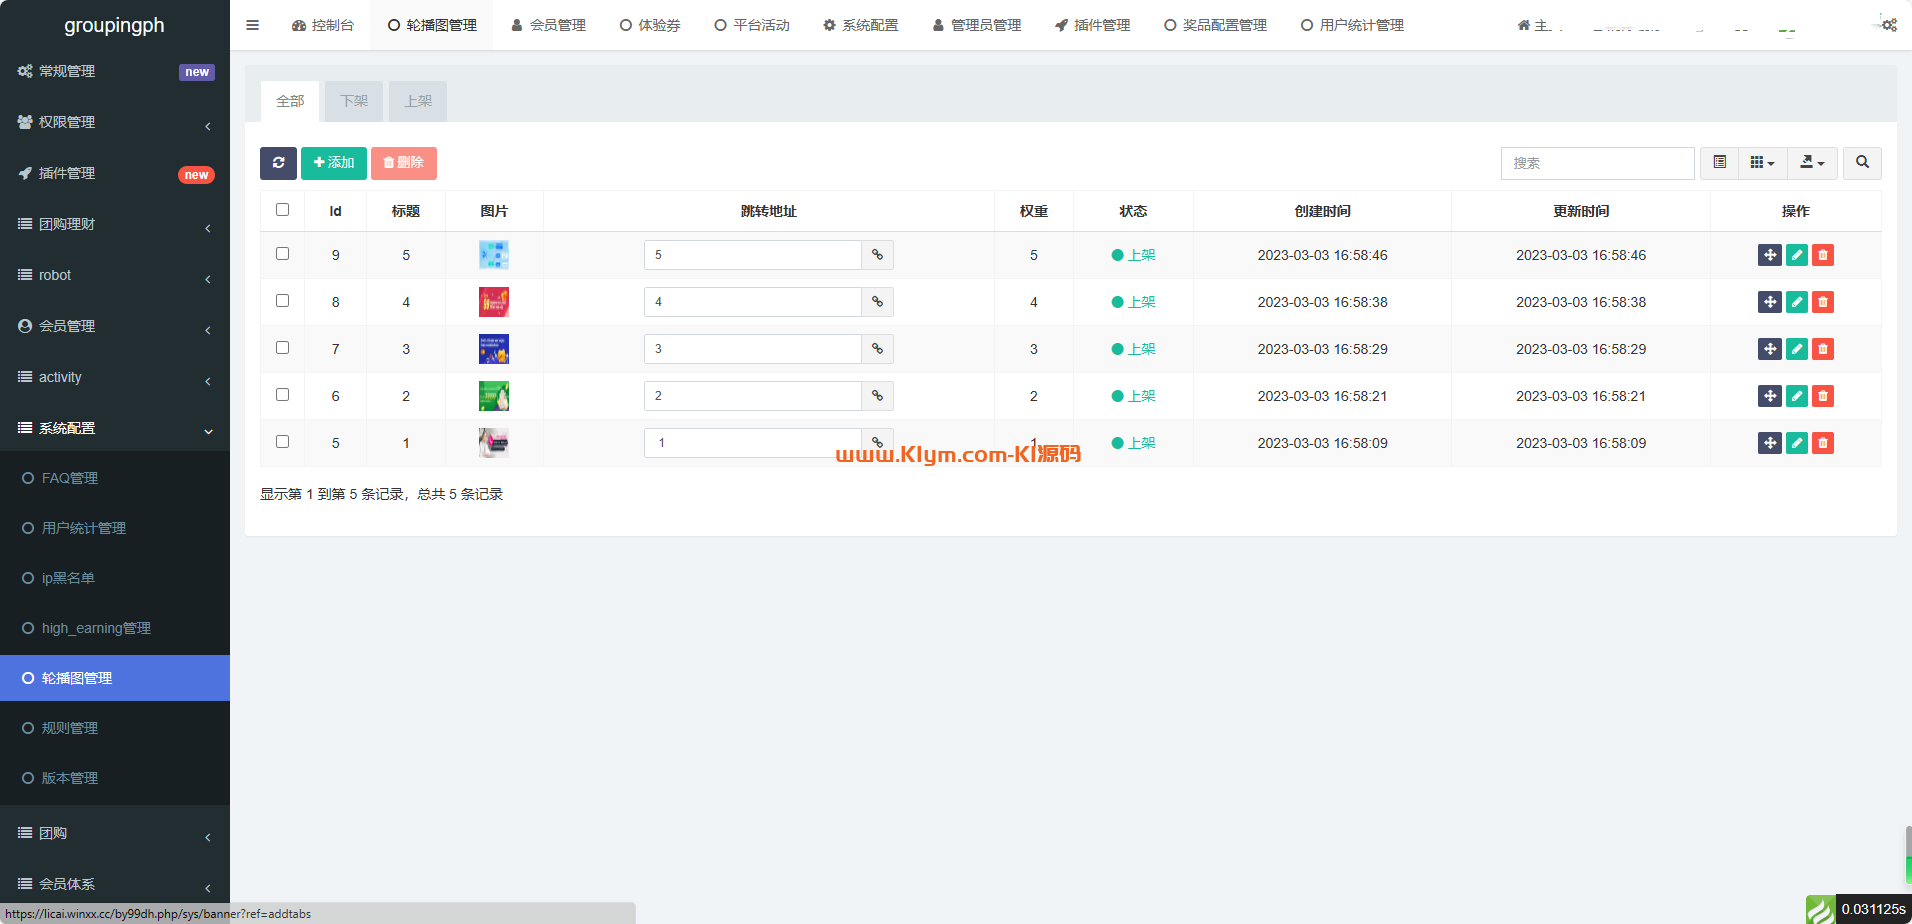Open the thumbnail image for Id 8

[x=494, y=302]
